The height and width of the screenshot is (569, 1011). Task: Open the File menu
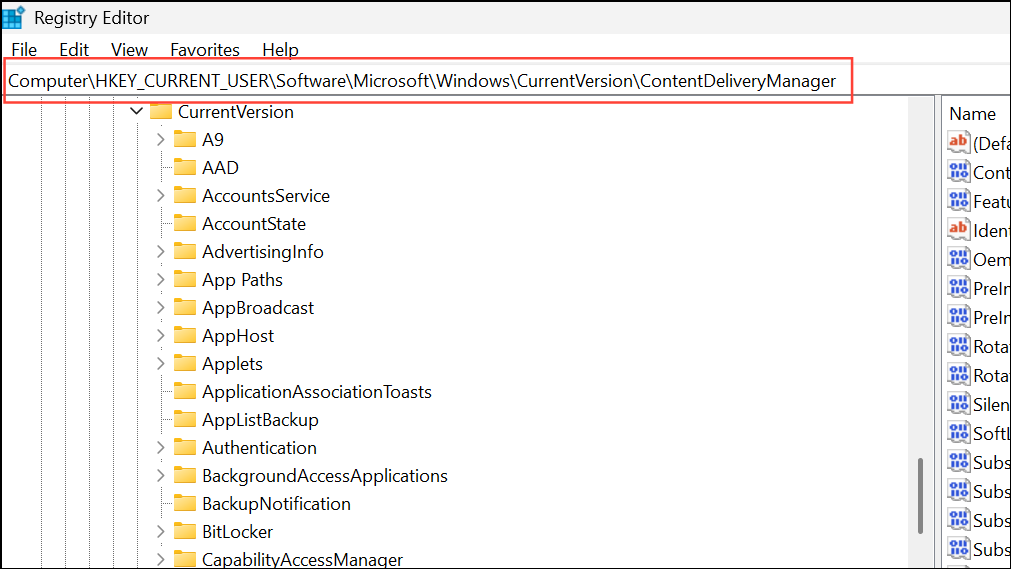[24, 50]
